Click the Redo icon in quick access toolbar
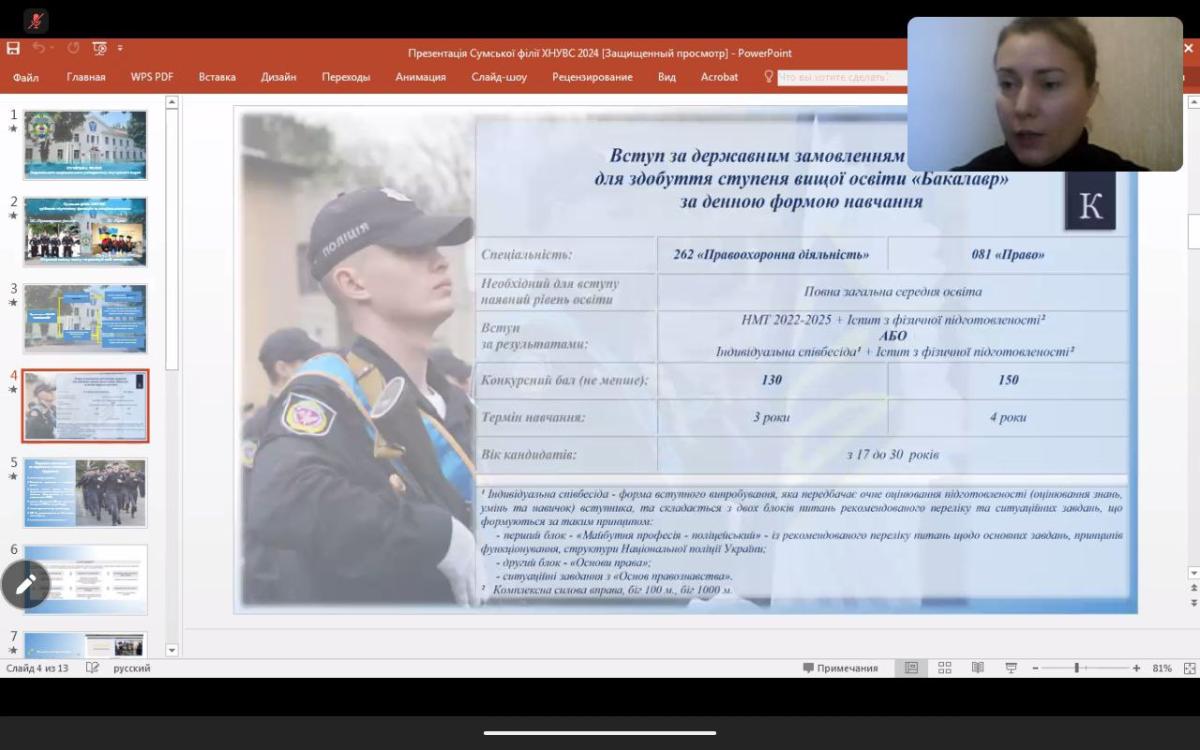This screenshot has width=1200, height=750. coord(73,48)
